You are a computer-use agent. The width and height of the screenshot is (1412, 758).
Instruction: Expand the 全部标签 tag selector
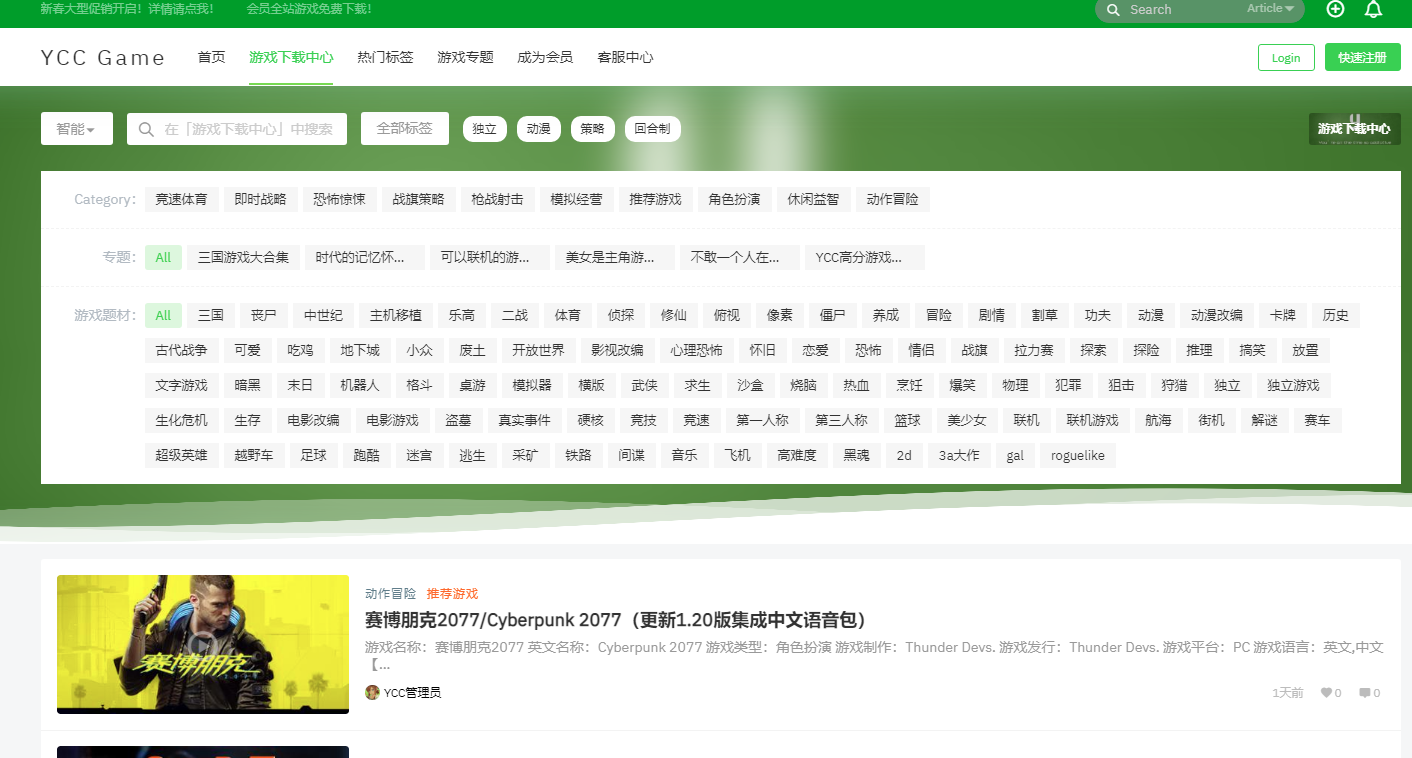[x=404, y=129]
